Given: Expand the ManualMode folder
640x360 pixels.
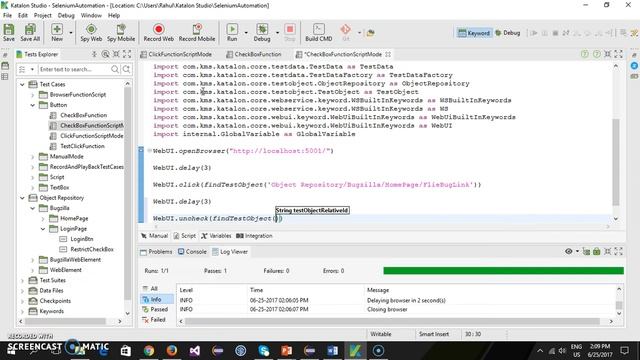Looking at the screenshot, I should point(33,157).
